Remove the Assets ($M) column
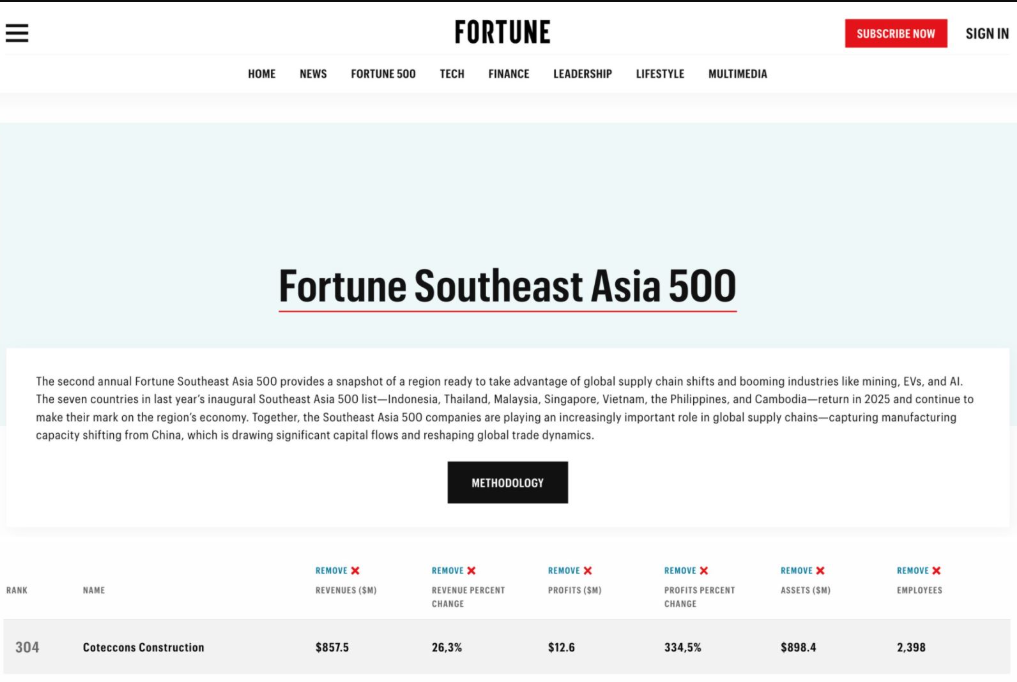Image resolution: width=1017 pixels, height=682 pixels. click(x=803, y=571)
